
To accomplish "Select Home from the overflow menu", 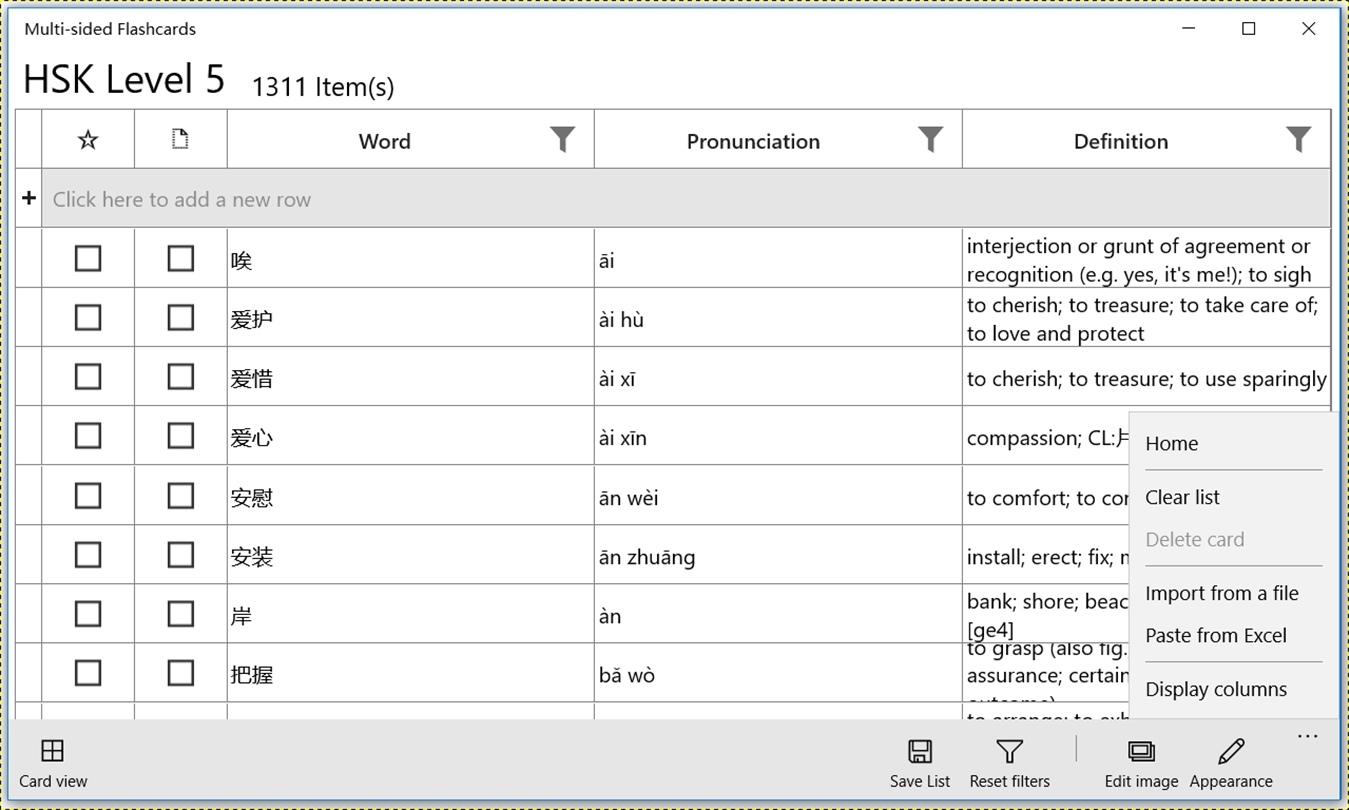I will click(1172, 444).
